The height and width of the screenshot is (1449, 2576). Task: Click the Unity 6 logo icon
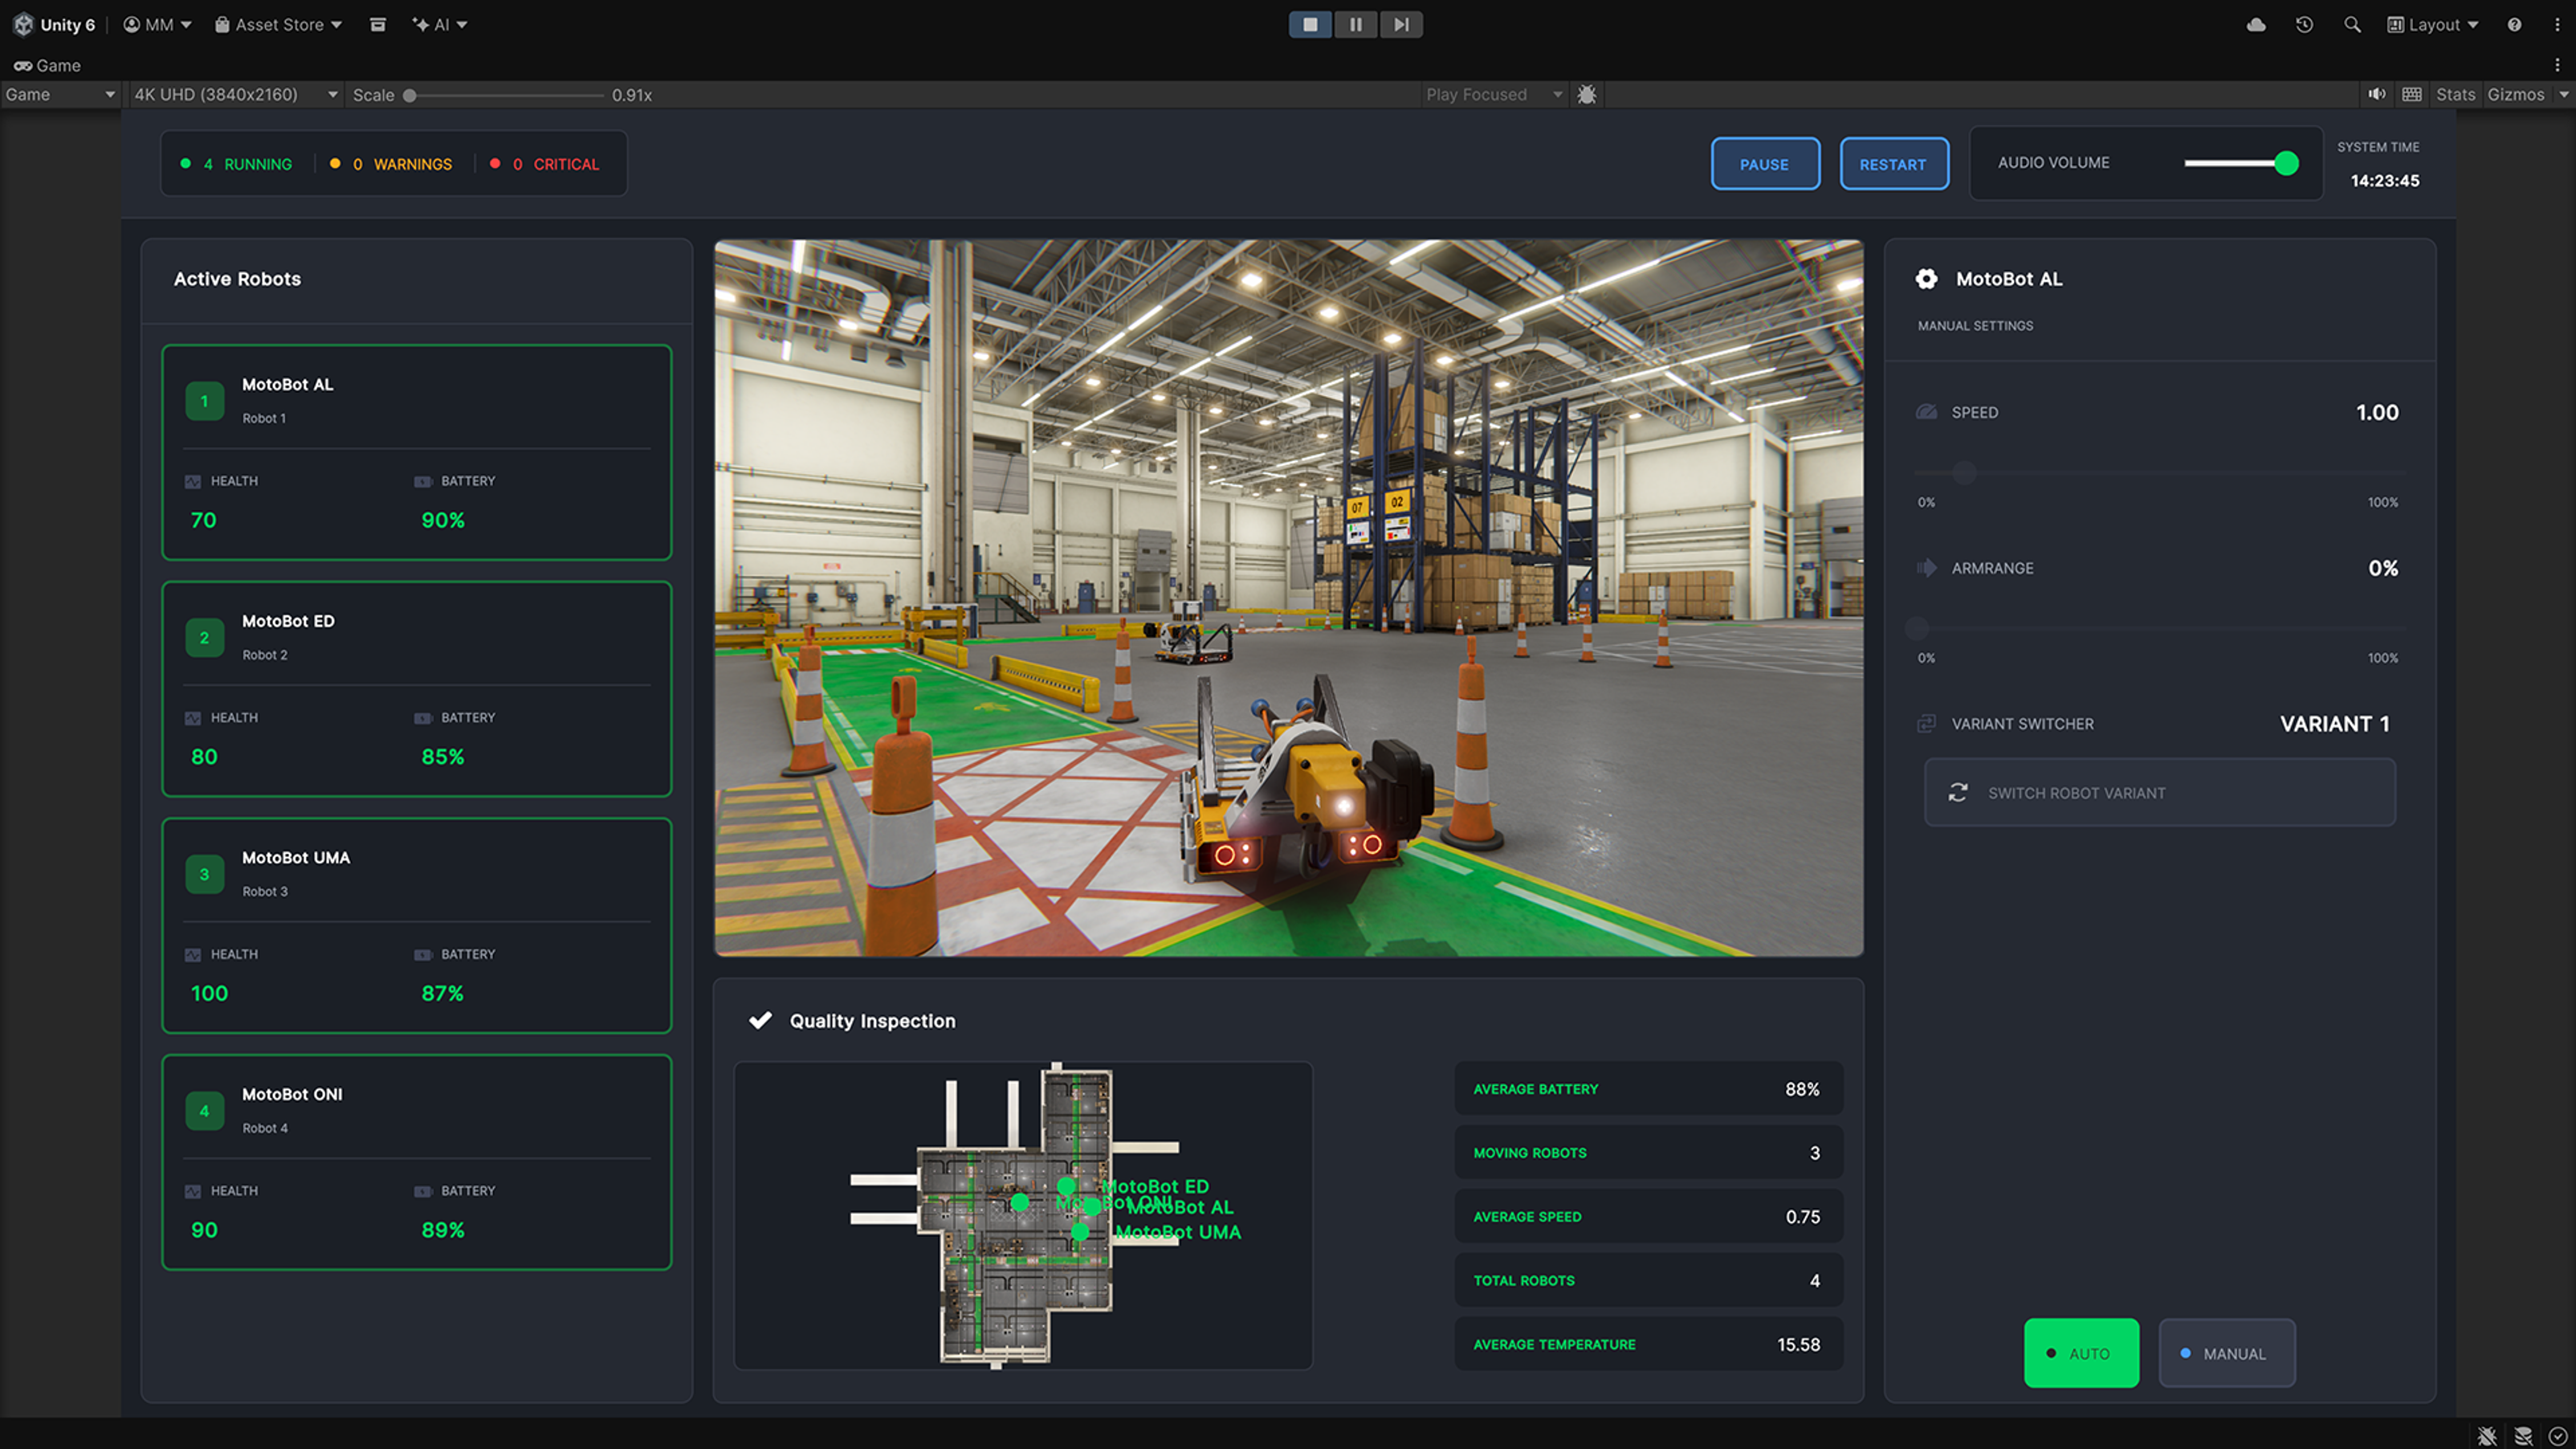tap(23, 24)
